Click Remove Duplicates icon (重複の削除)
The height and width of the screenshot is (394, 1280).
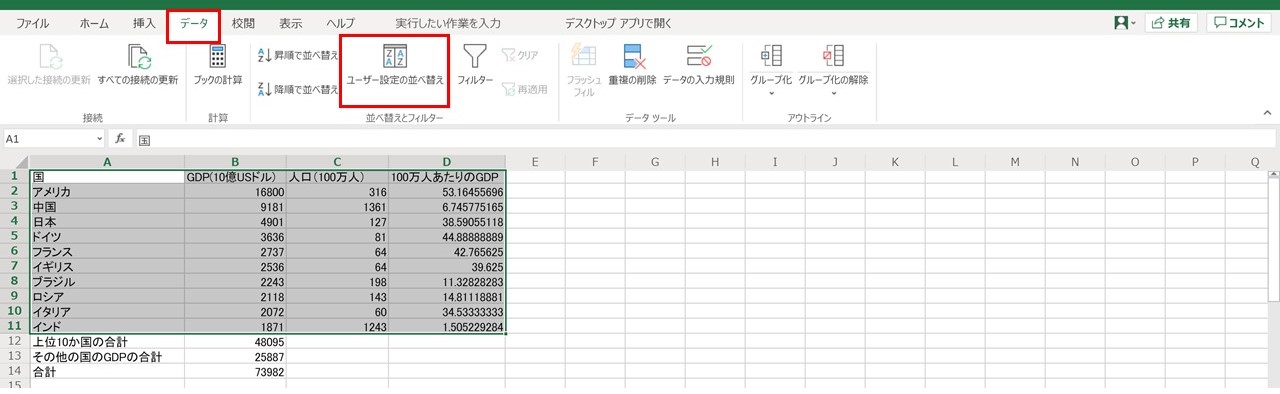632,56
